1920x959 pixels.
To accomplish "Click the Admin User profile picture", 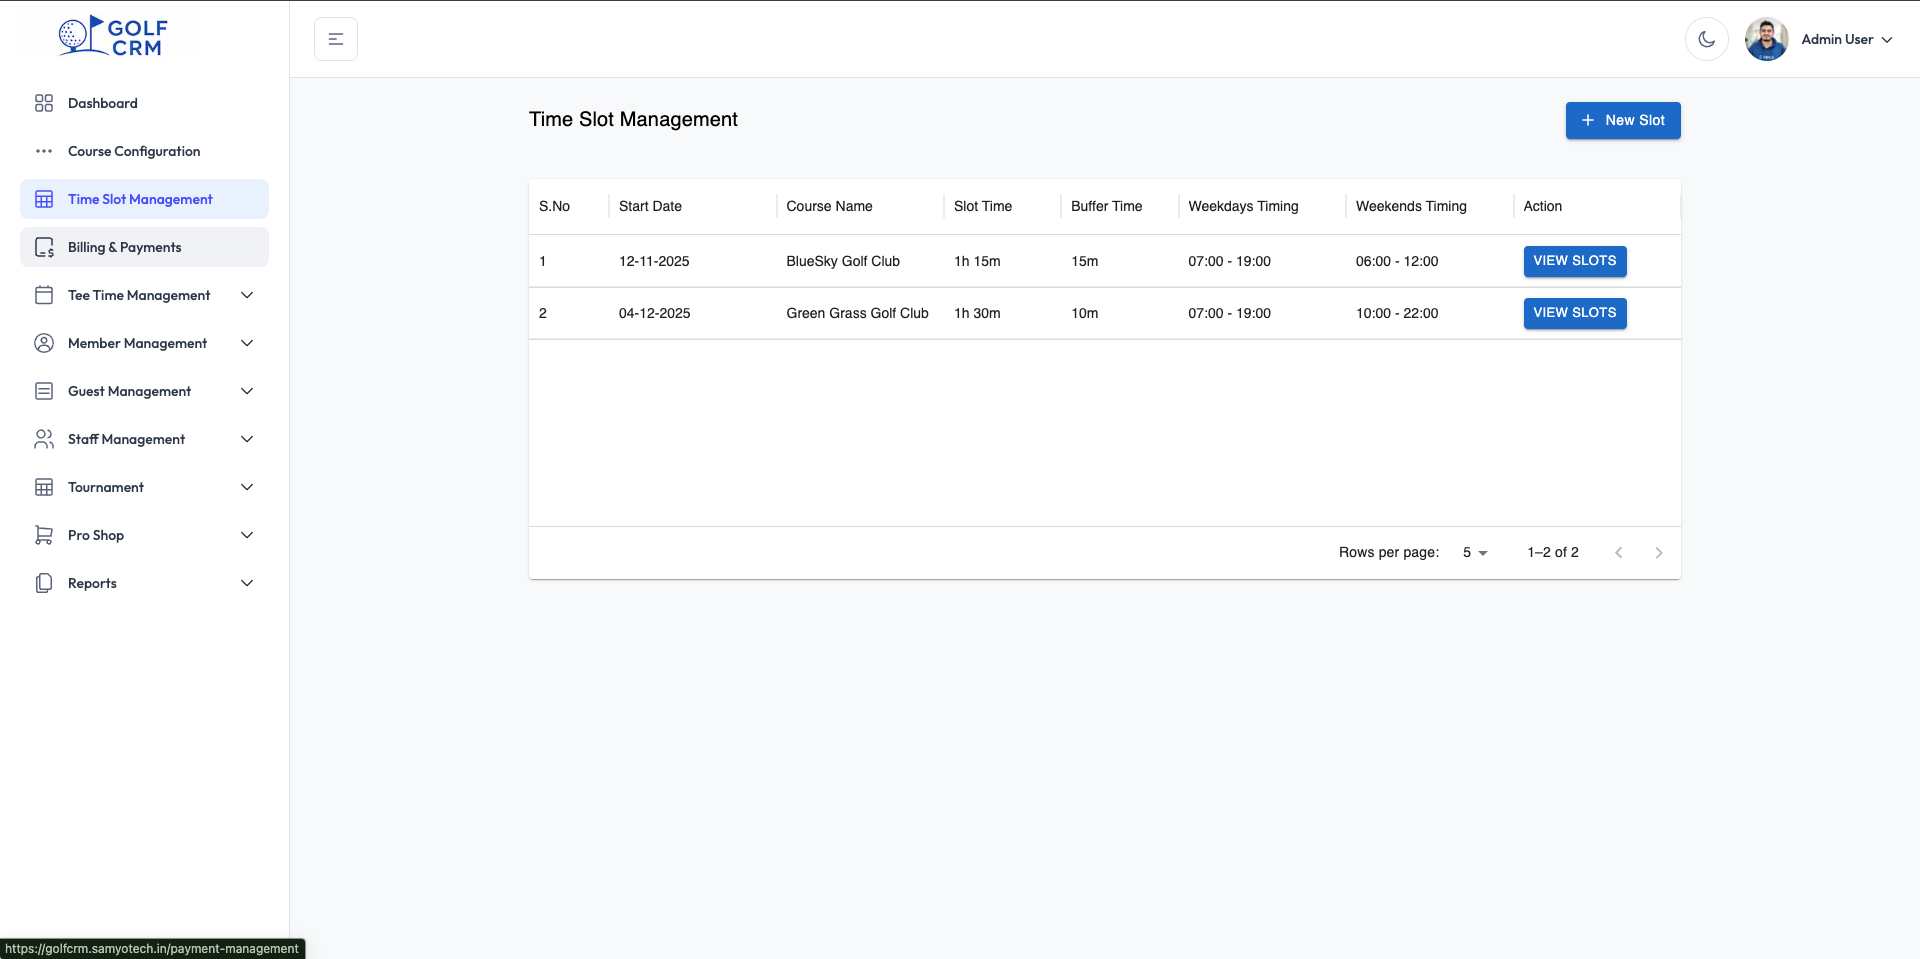I will pos(1766,39).
